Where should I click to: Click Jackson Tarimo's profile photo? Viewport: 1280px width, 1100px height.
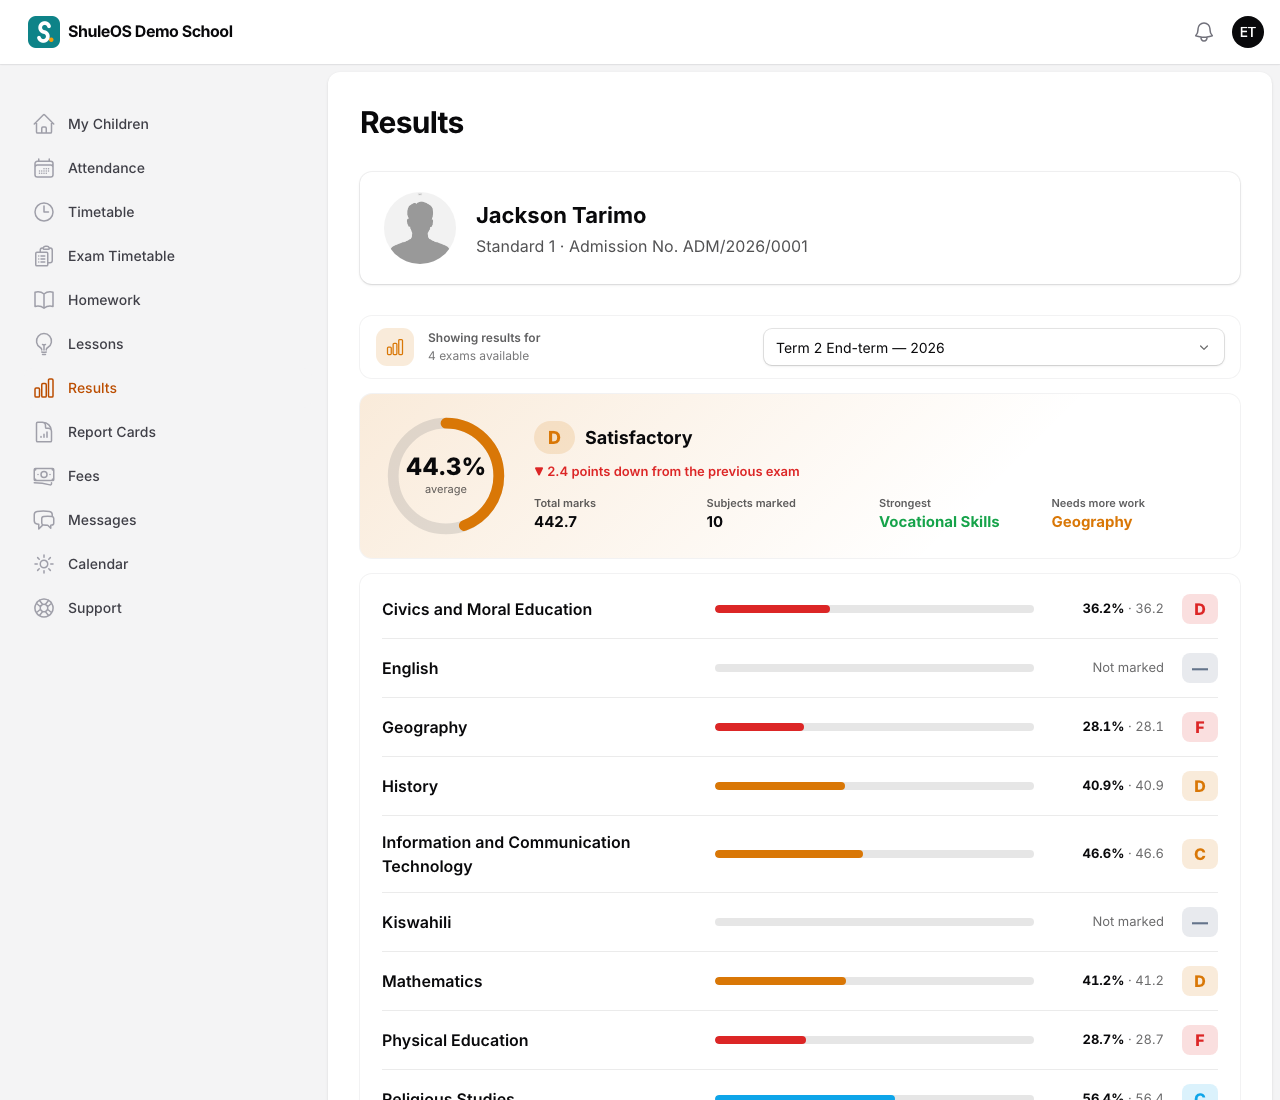point(420,228)
